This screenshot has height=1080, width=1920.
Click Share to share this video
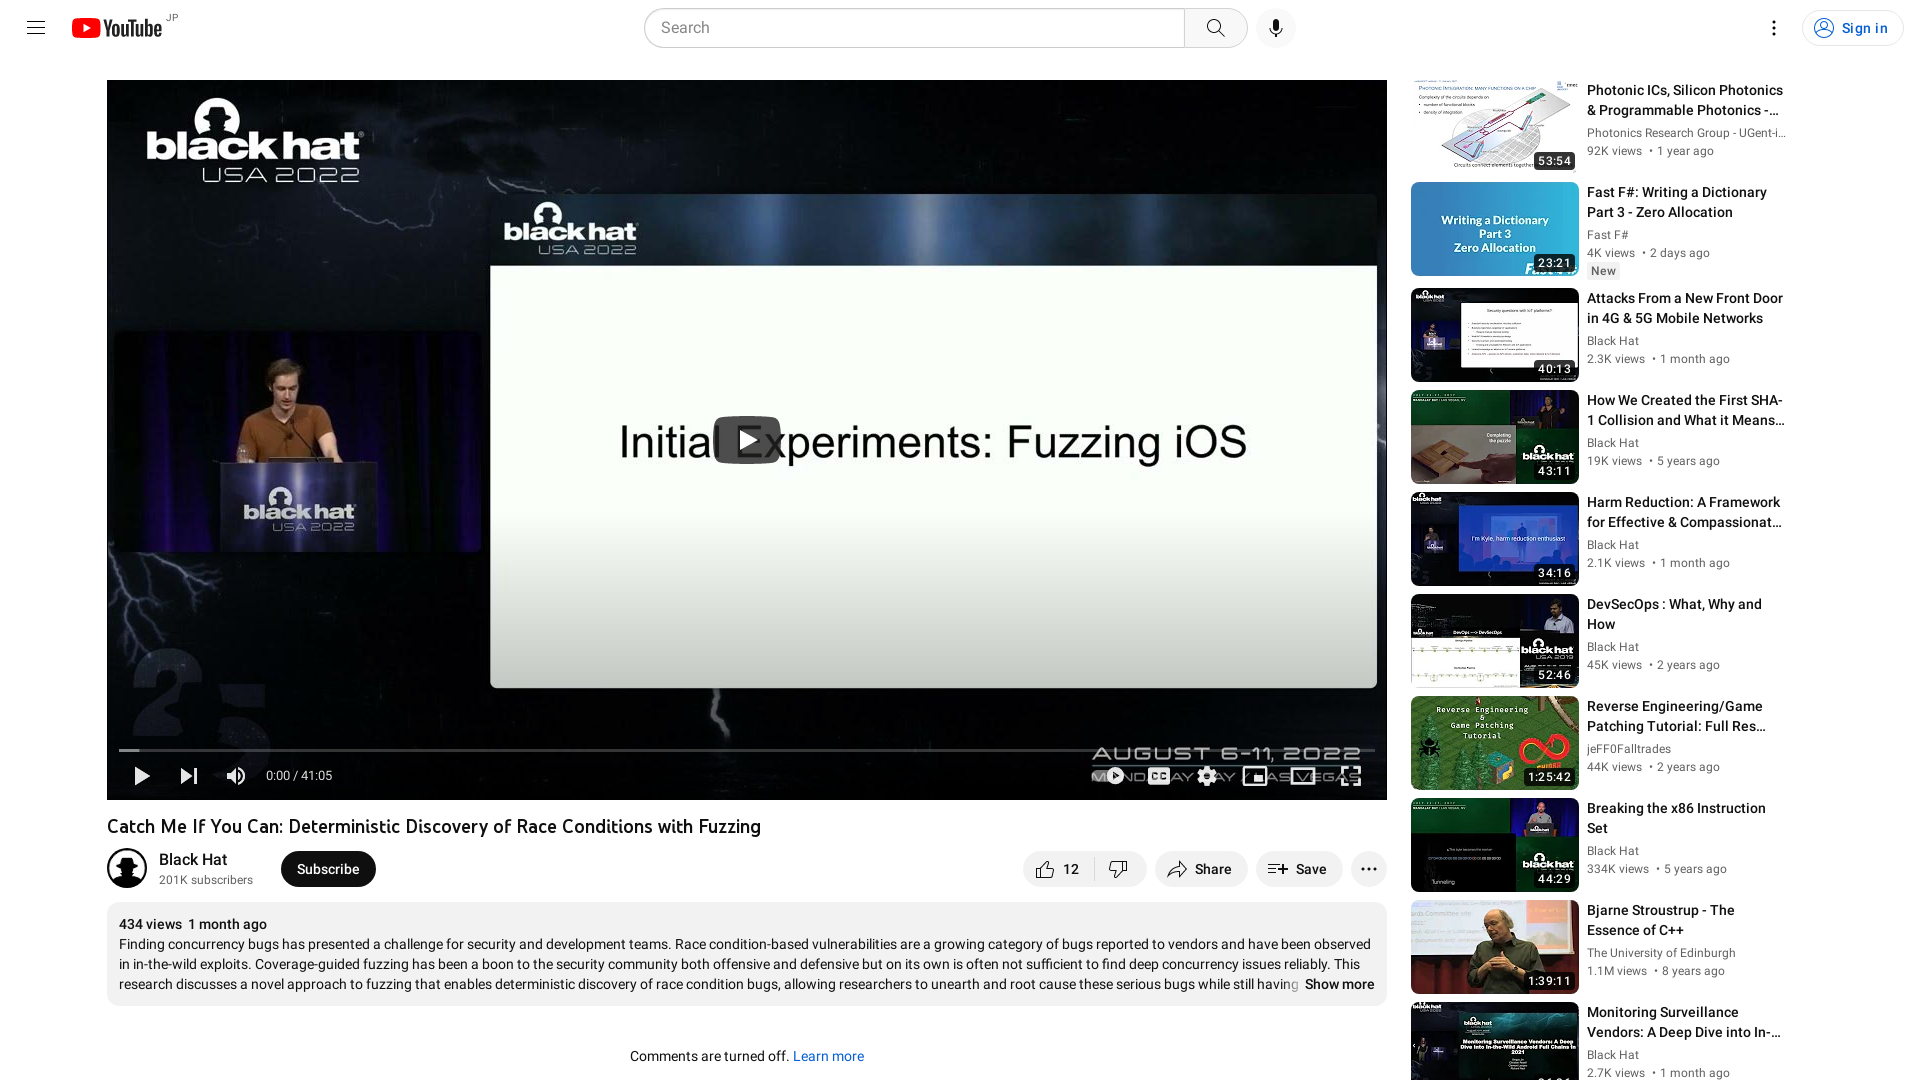(x=1200, y=868)
